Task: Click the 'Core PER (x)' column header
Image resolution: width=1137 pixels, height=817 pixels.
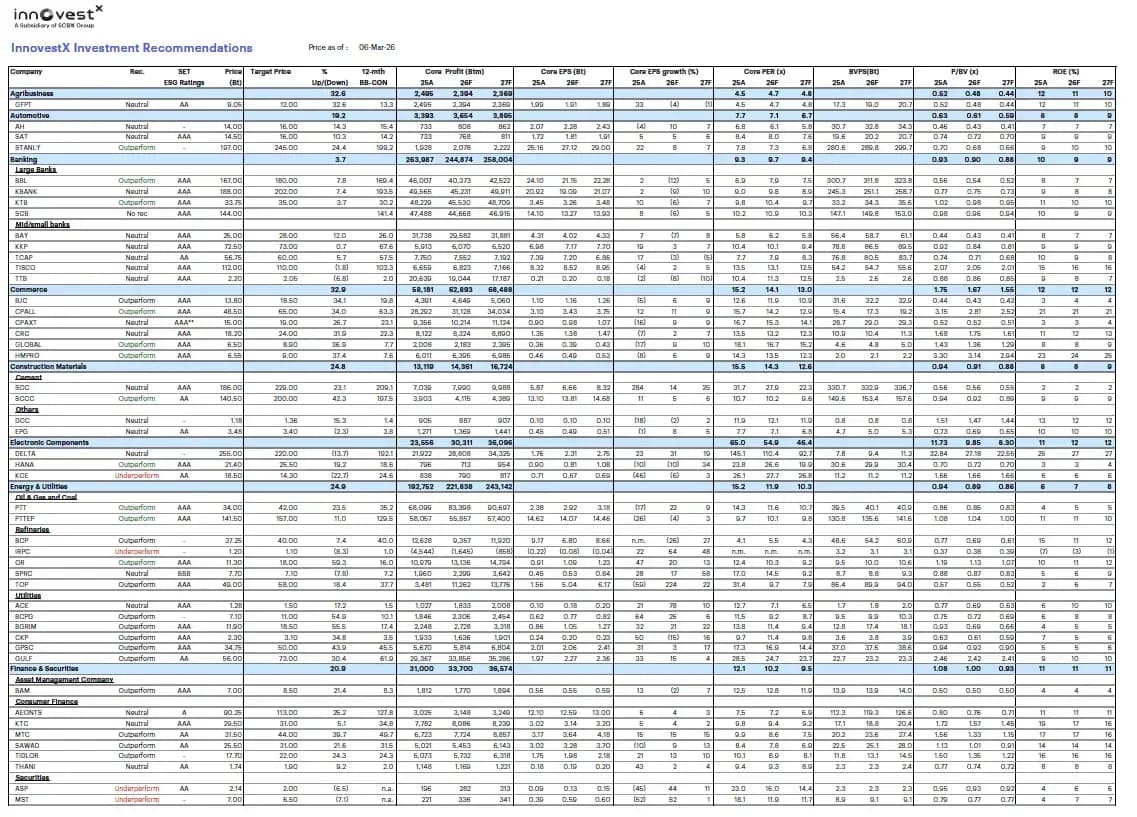Action: click(x=764, y=72)
